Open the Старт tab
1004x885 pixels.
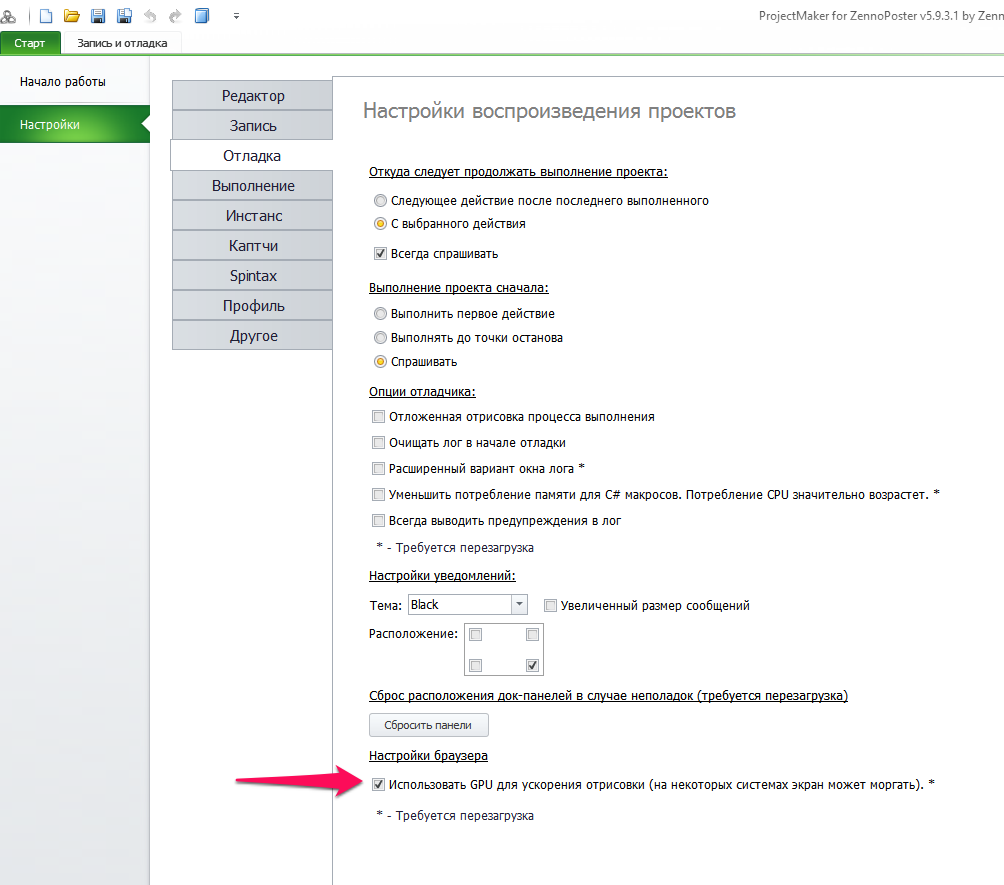point(30,43)
